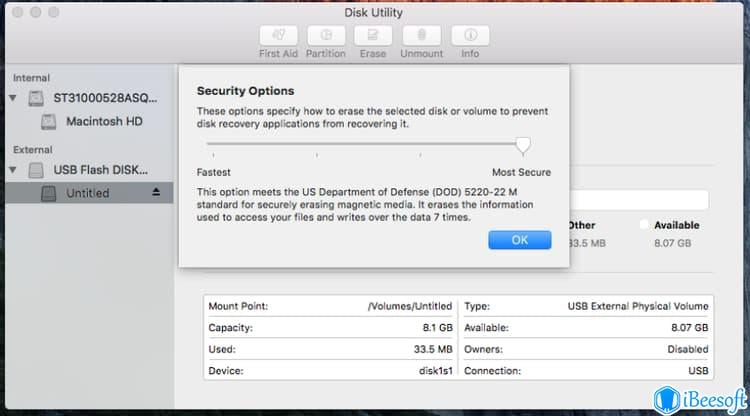Eject the Untitled volume
The image size is (750, 416).
[x=156, y=192]
